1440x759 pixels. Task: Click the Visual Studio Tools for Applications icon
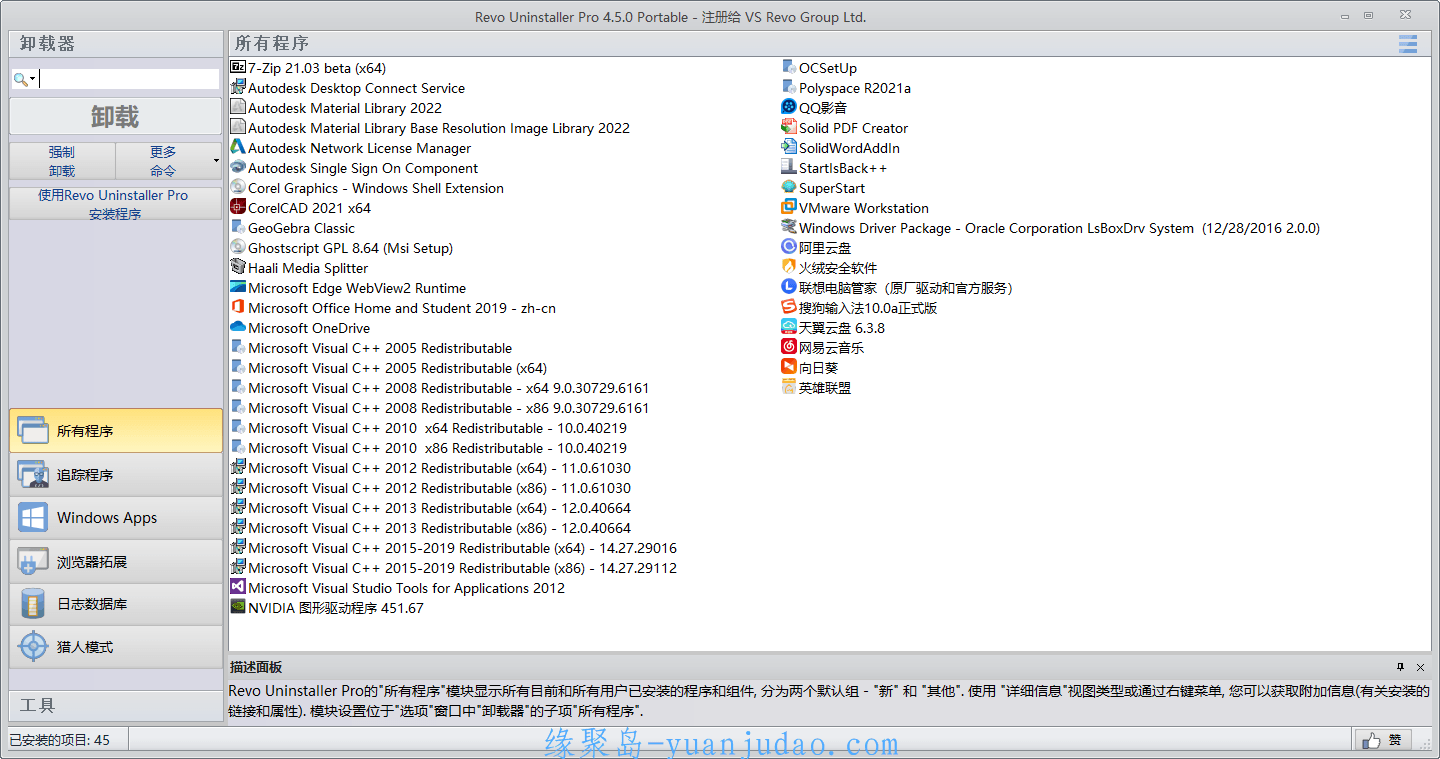point(238,587)
